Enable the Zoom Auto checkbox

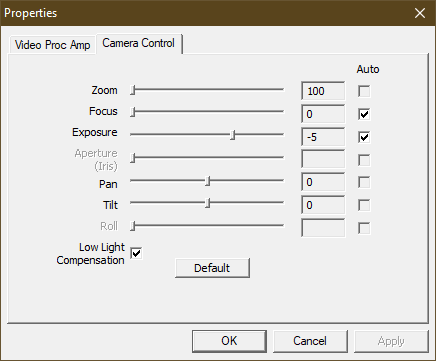364,91
